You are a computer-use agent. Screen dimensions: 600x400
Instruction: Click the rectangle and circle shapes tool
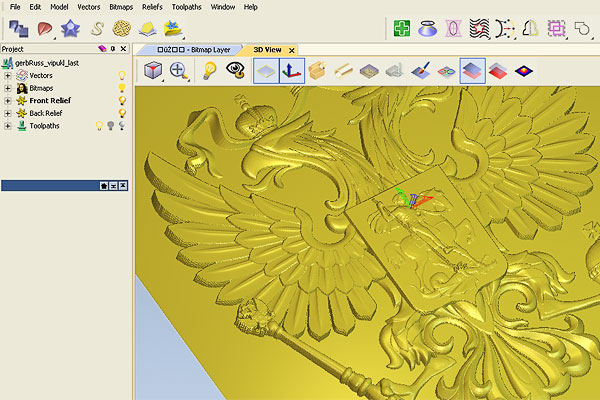pyautogui.click(x=582, y=29)
